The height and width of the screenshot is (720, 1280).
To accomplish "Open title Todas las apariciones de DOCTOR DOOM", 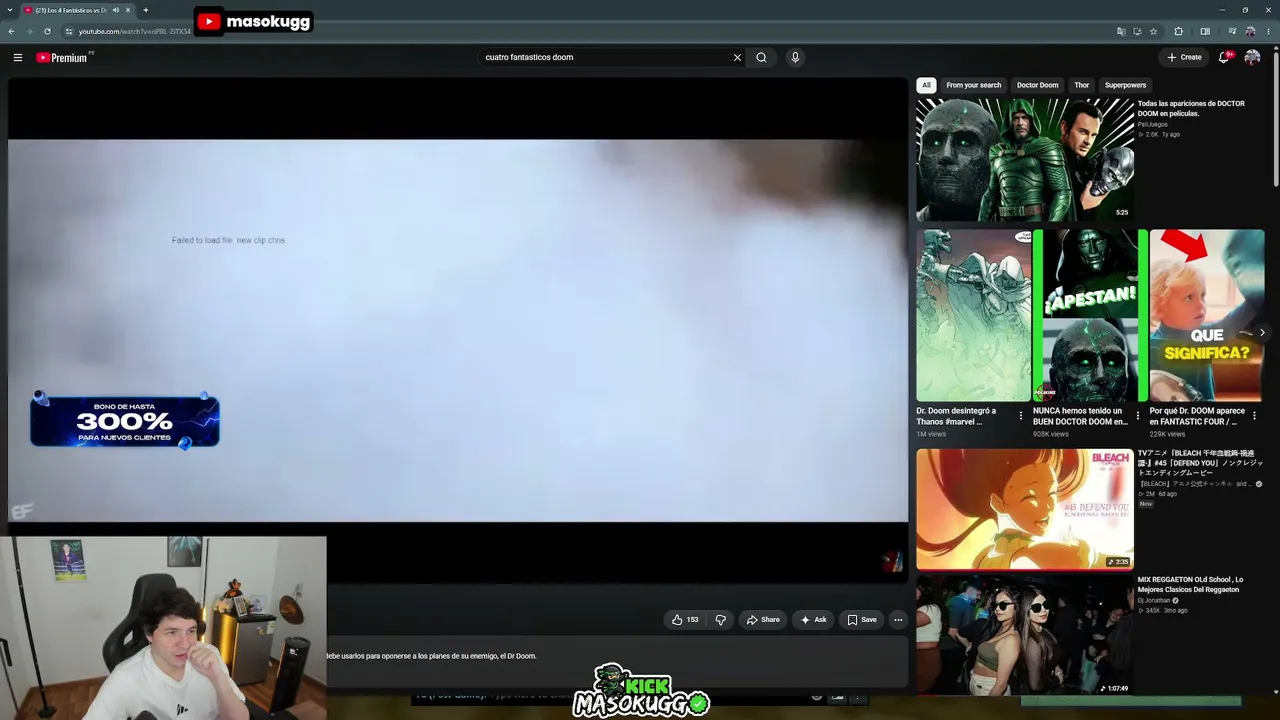I will coord(1191,108).
